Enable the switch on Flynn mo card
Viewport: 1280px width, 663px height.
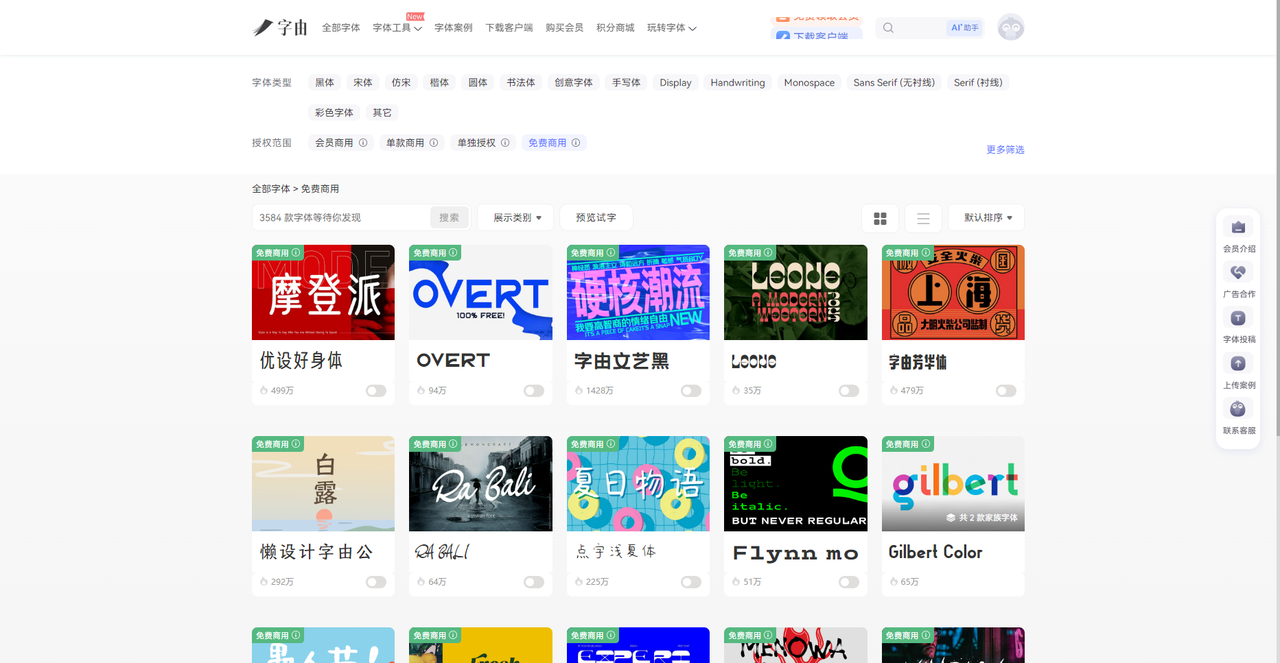(849, 582)
